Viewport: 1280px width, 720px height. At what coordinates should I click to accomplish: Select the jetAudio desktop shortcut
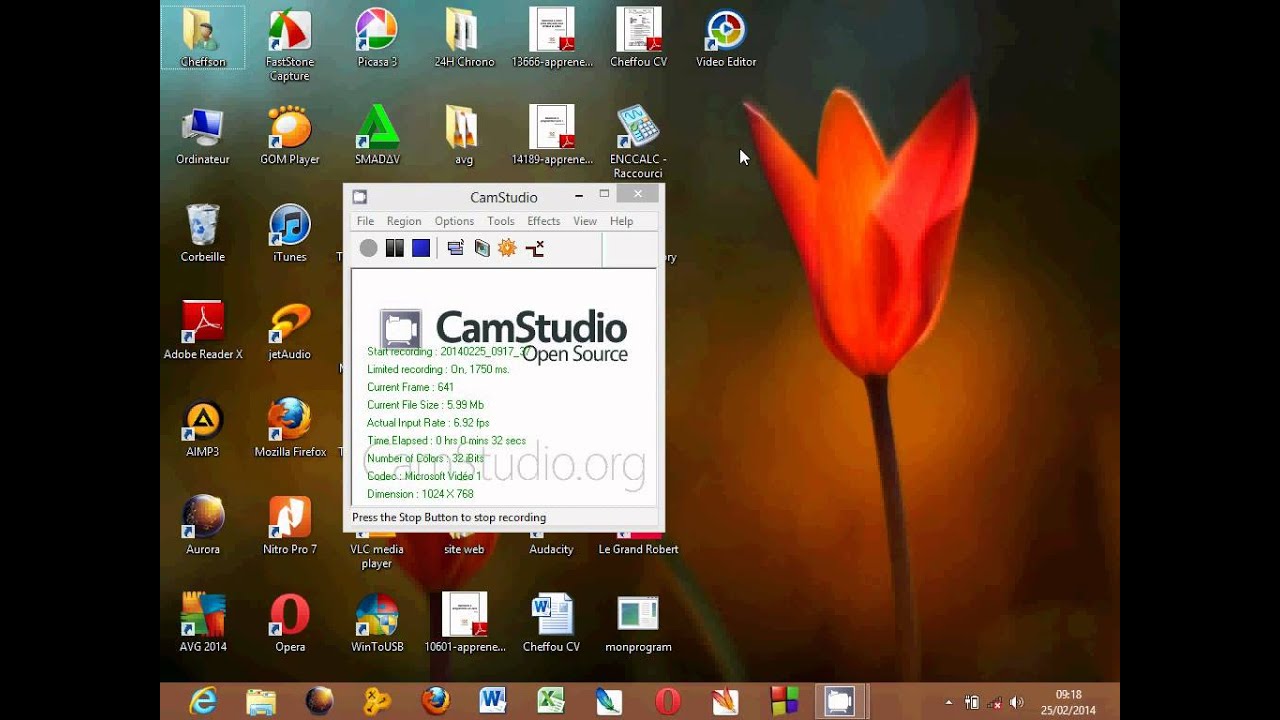[x=290, y=331]
